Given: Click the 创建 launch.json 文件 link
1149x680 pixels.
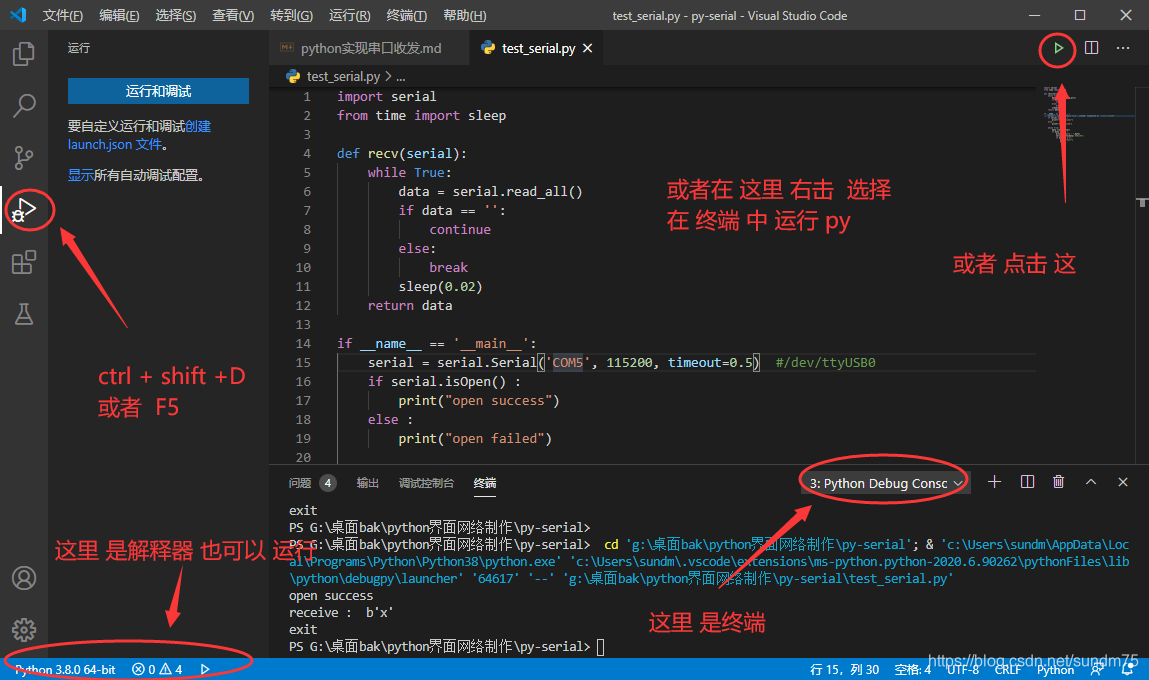Looking at the screenshot, I should 139,136.
